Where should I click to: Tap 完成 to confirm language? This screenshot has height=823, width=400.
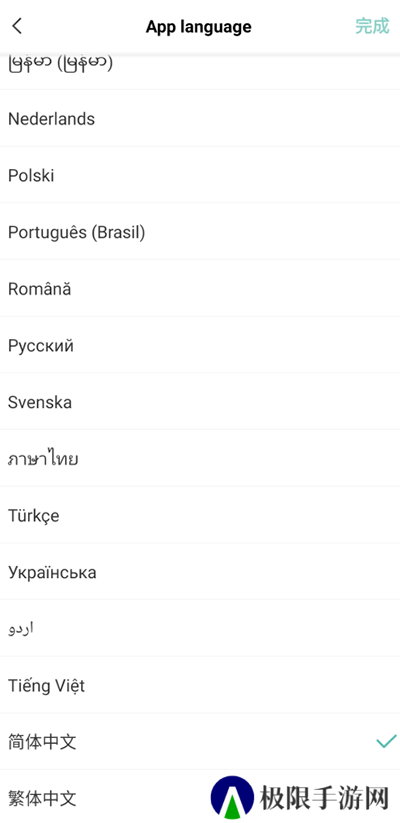coord(372,26)
